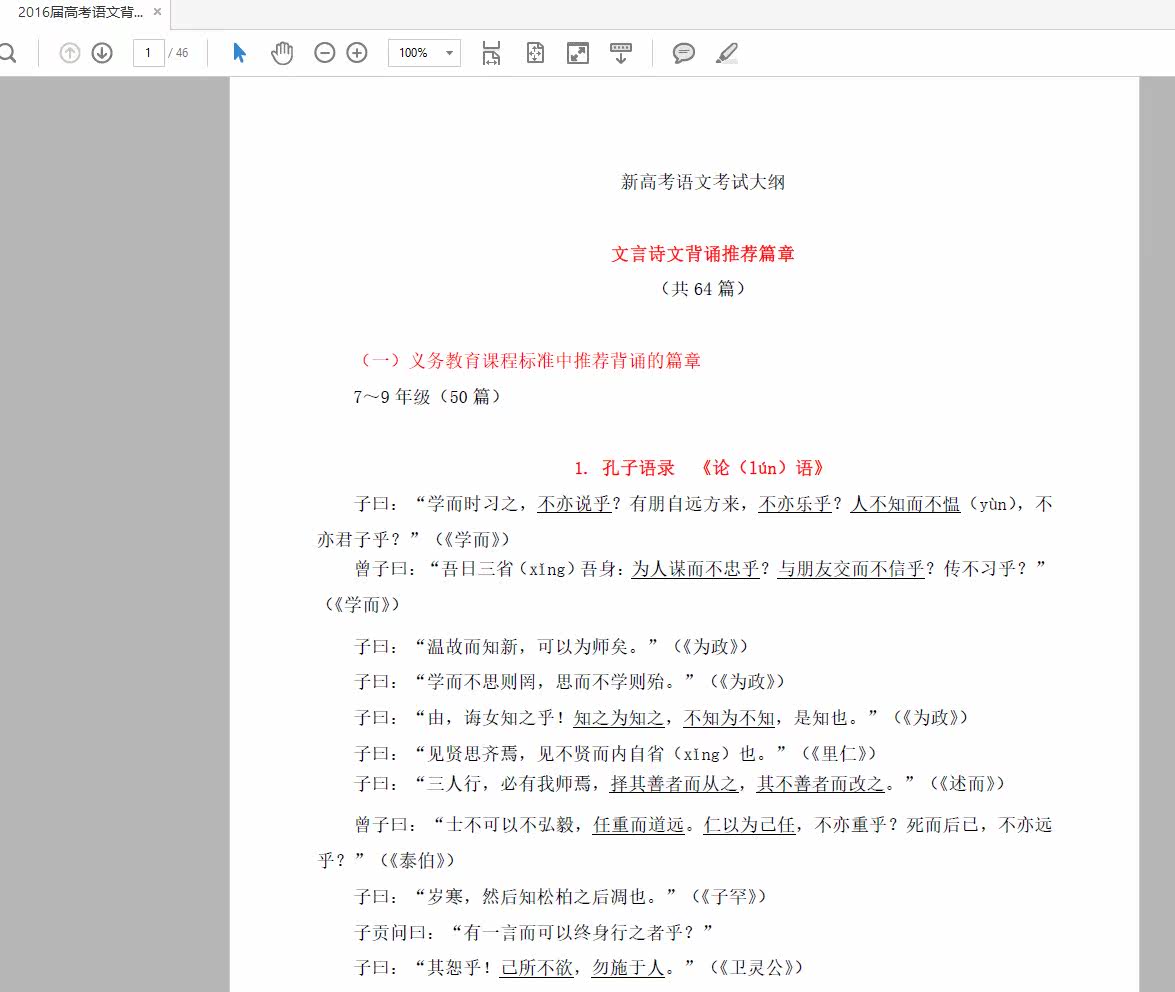Image resolution: width=1175 pixels, height=992 pixels.
Task: Zoom out using the minus icon
Action: pyautogui.click(x=324, y=53)
